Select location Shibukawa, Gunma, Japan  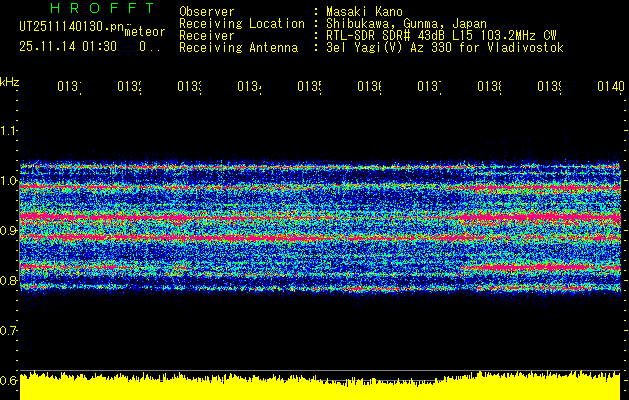pos(406,24)
